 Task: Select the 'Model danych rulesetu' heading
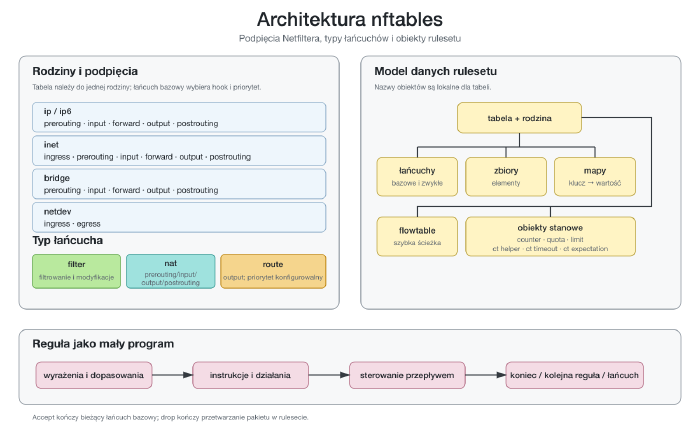coord(435,71)
